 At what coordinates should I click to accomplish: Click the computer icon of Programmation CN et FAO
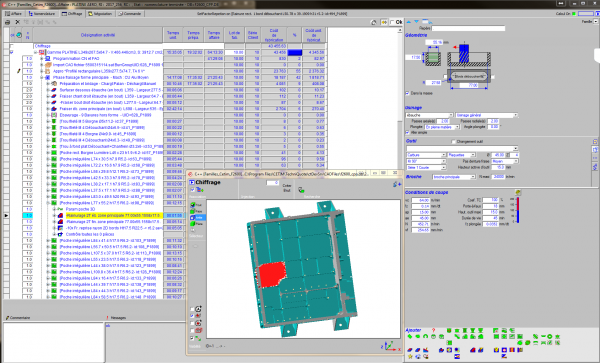tap(47, 59)
